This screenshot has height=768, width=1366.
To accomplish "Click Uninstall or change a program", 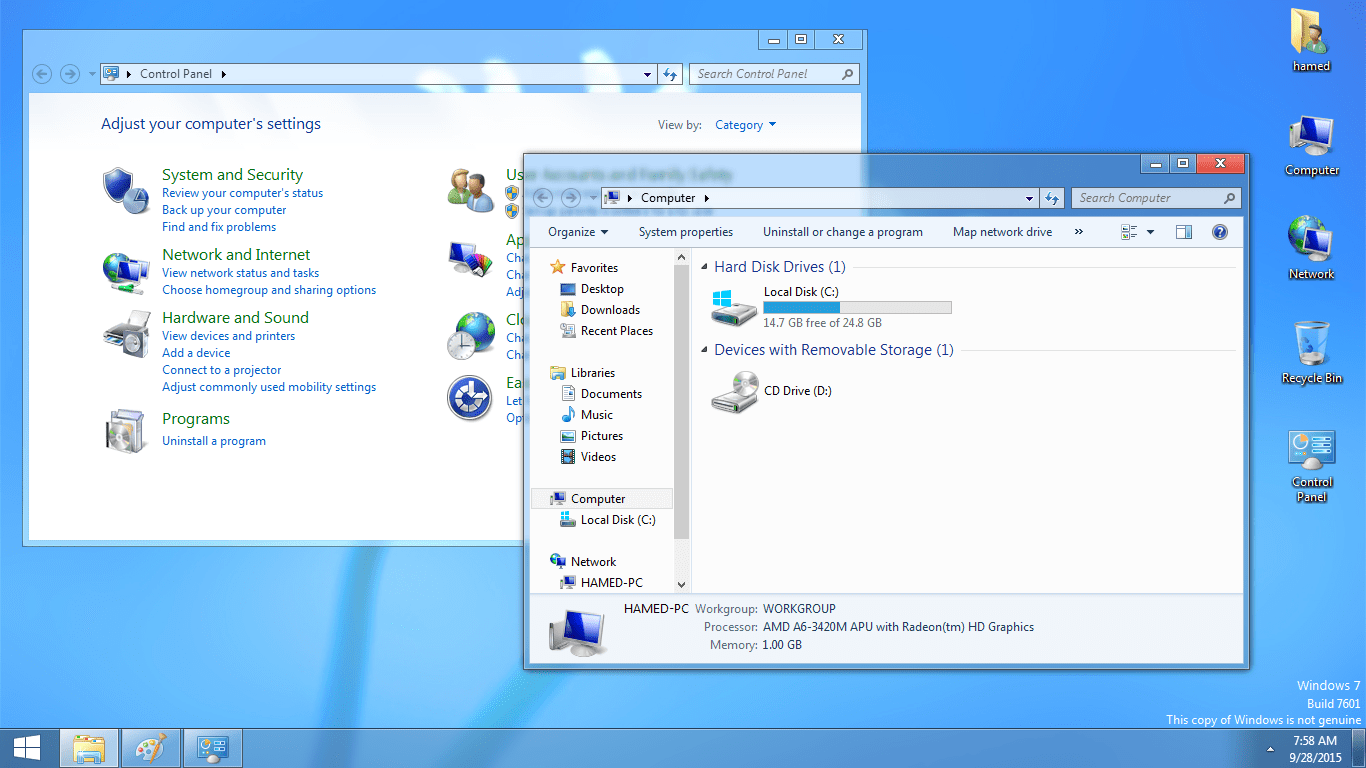I will coord(843,232).
